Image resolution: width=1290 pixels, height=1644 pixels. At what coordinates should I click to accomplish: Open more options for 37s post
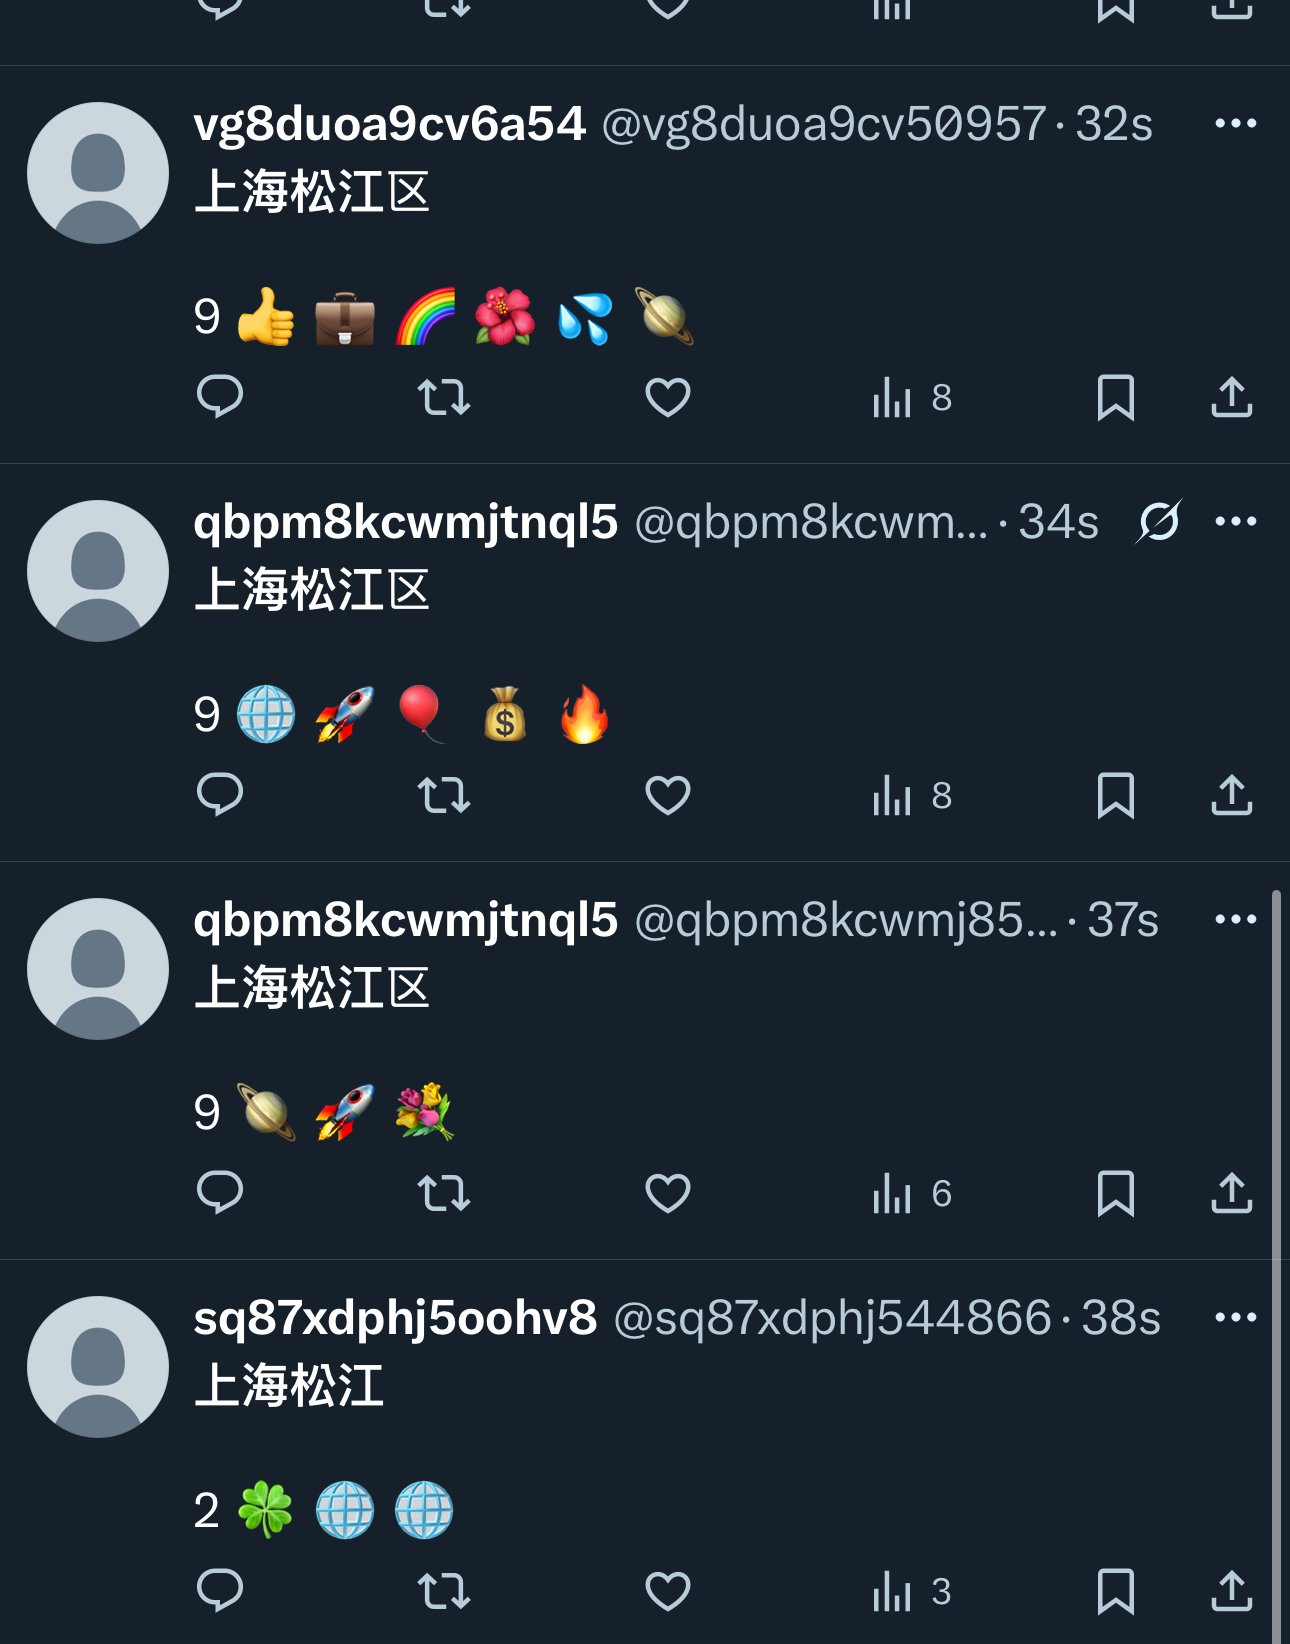[x=1236, y=919]
